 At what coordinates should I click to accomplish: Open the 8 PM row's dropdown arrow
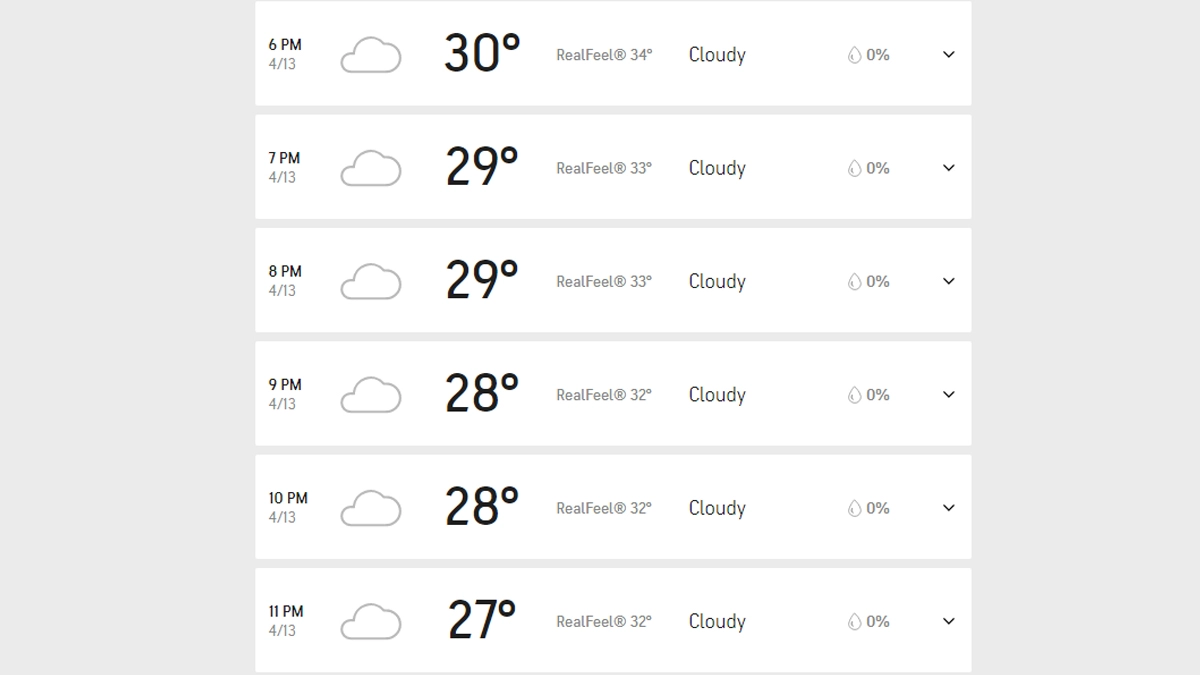(949, 281)
